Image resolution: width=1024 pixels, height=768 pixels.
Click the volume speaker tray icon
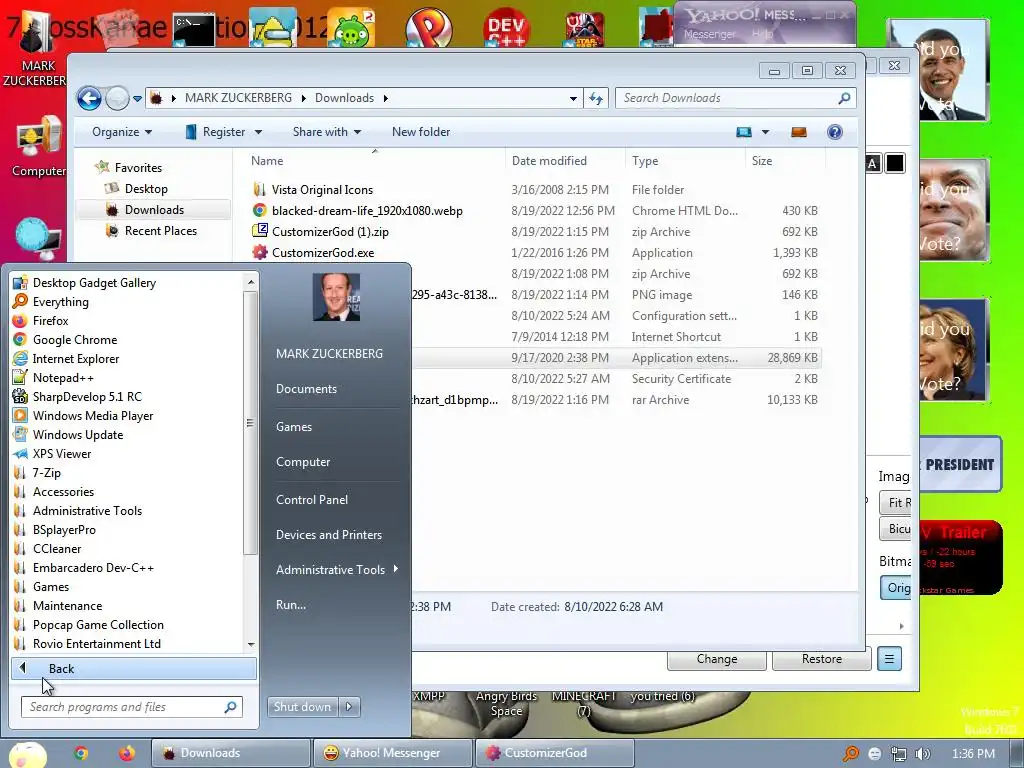tap(923, 754)
